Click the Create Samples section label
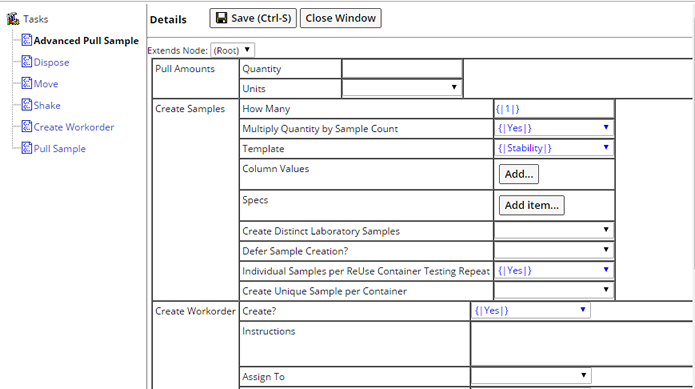The height and width of the screenshot is (389, 695). [190, 109]
